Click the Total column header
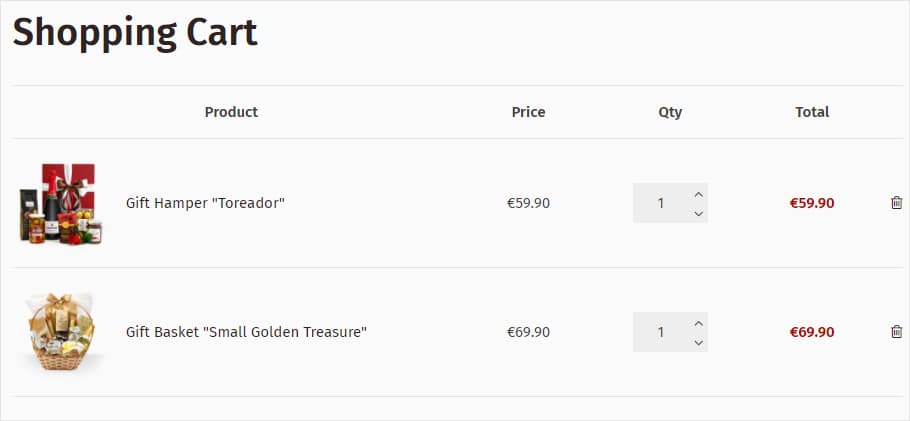The width and height of the screenshot is (910, 421). [812, 112]
